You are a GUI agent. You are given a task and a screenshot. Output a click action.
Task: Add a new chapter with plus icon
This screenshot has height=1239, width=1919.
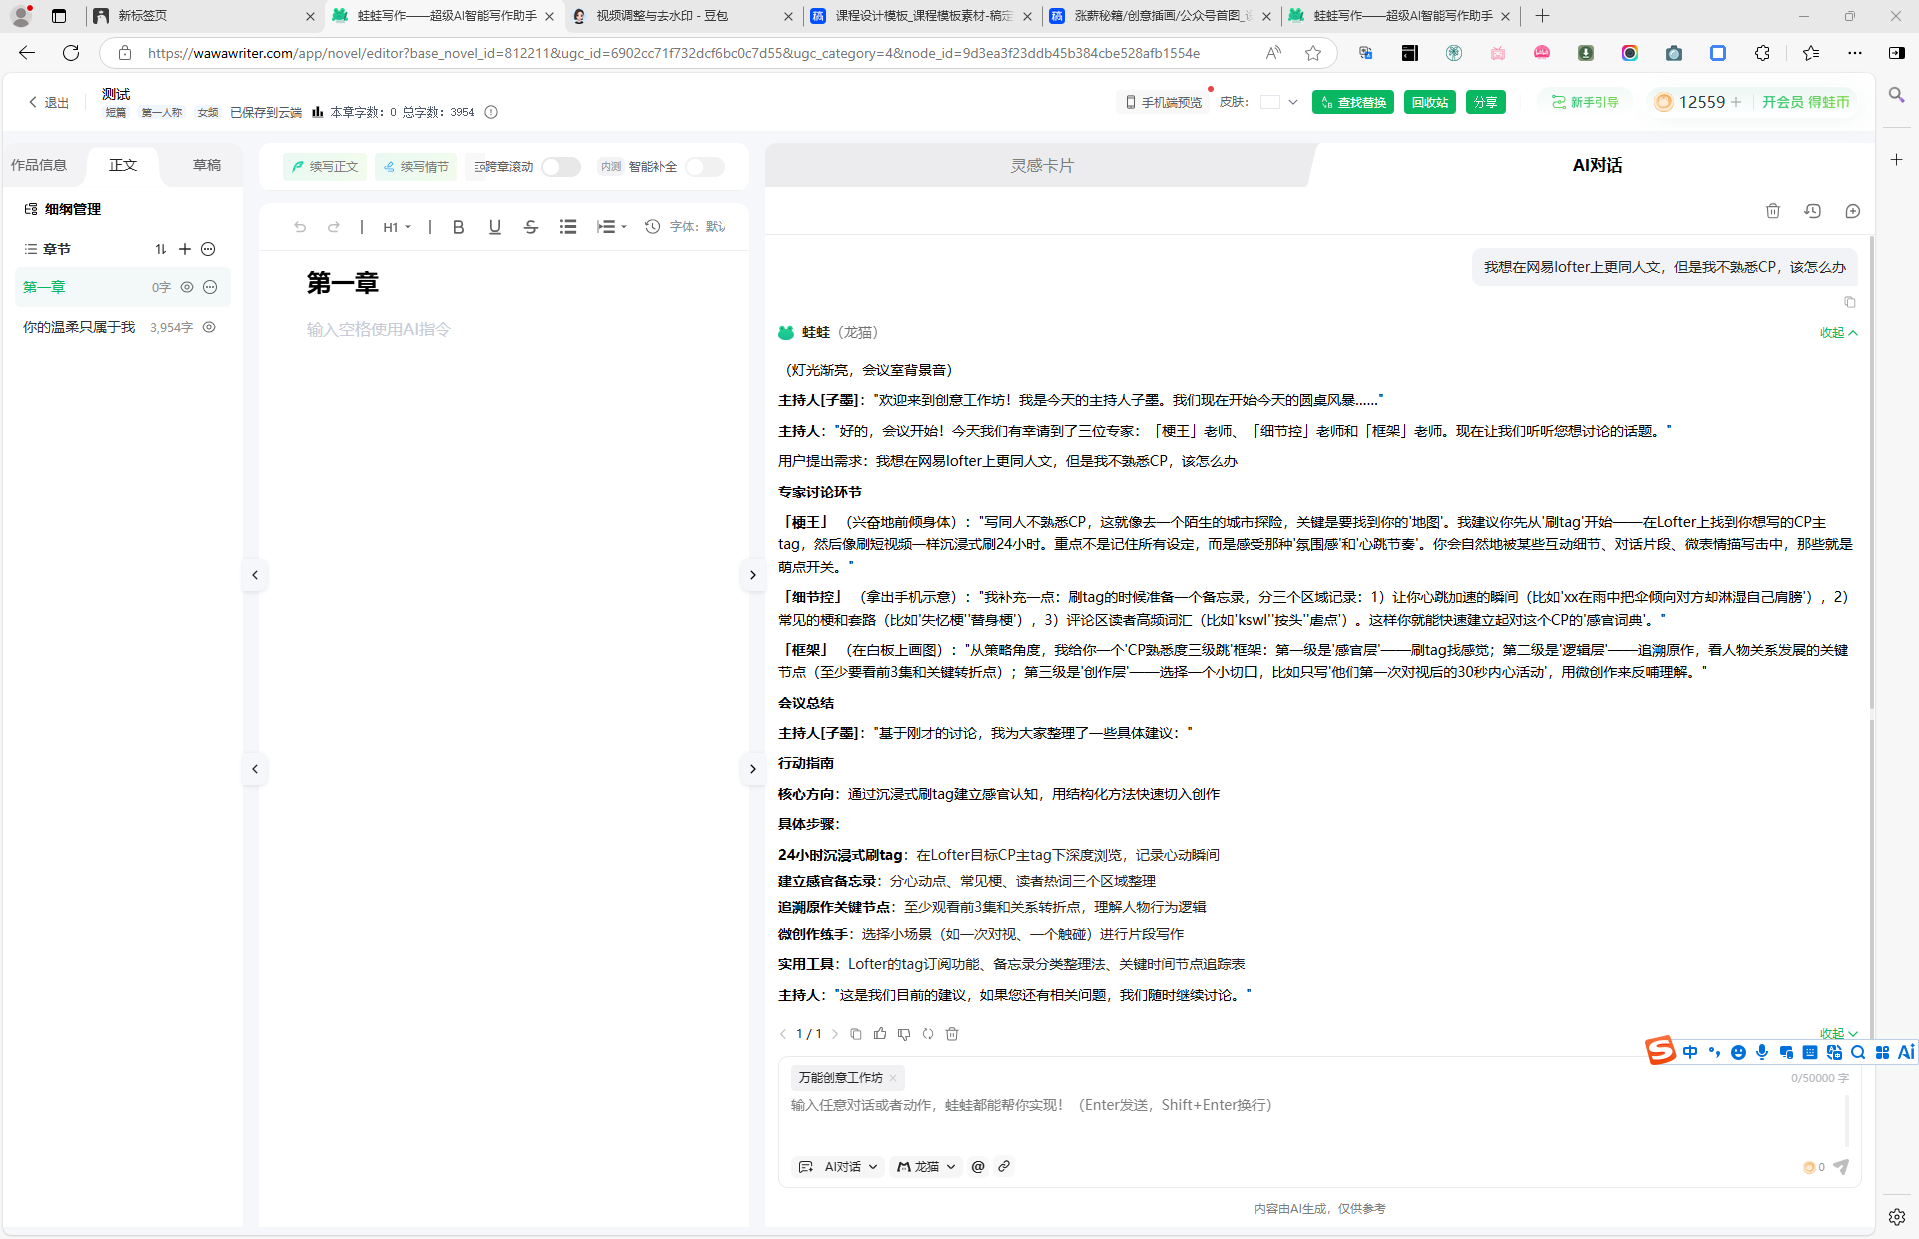[x=185, y=249]
